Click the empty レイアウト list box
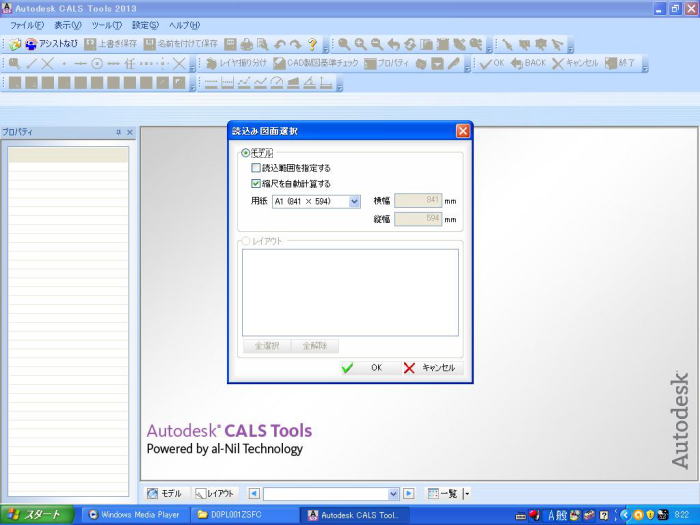 350,292
